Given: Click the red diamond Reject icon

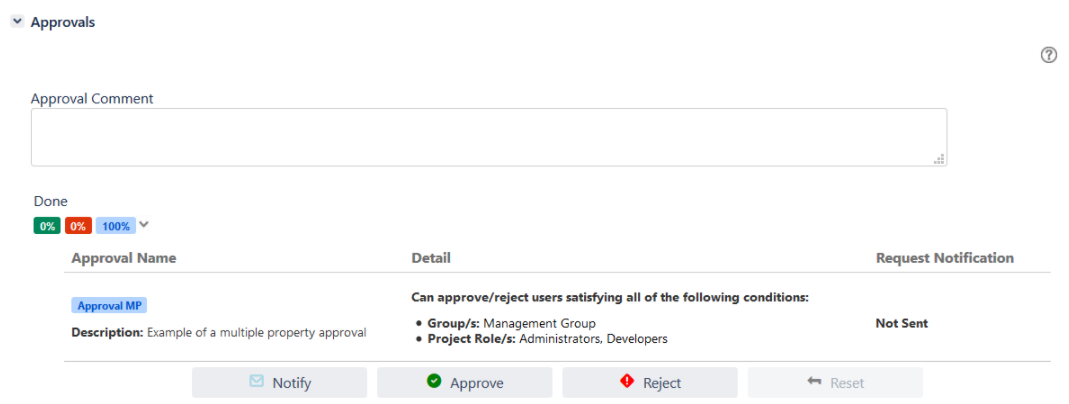Looking at the screenshot, I should (627, 382).
